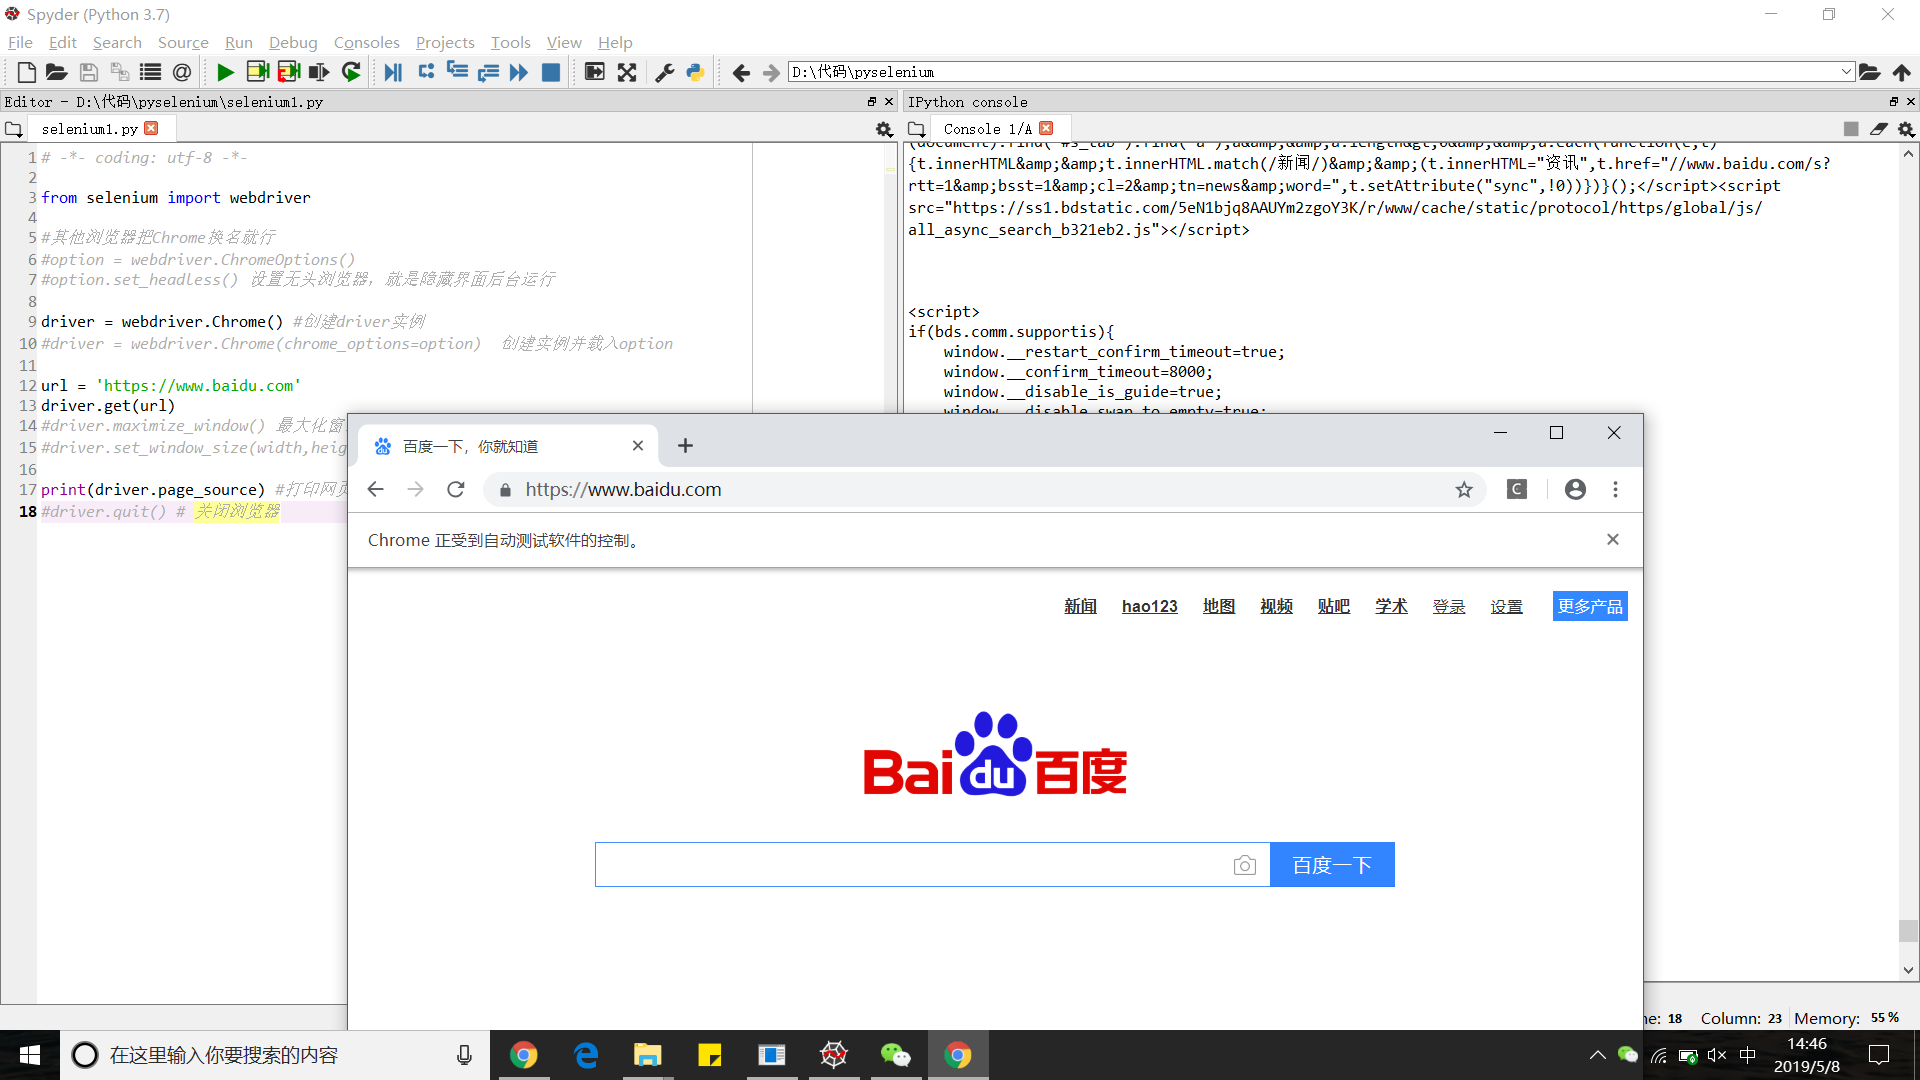
Task: Reload the Baidu page in Chrome
Action: coord(456,489)
